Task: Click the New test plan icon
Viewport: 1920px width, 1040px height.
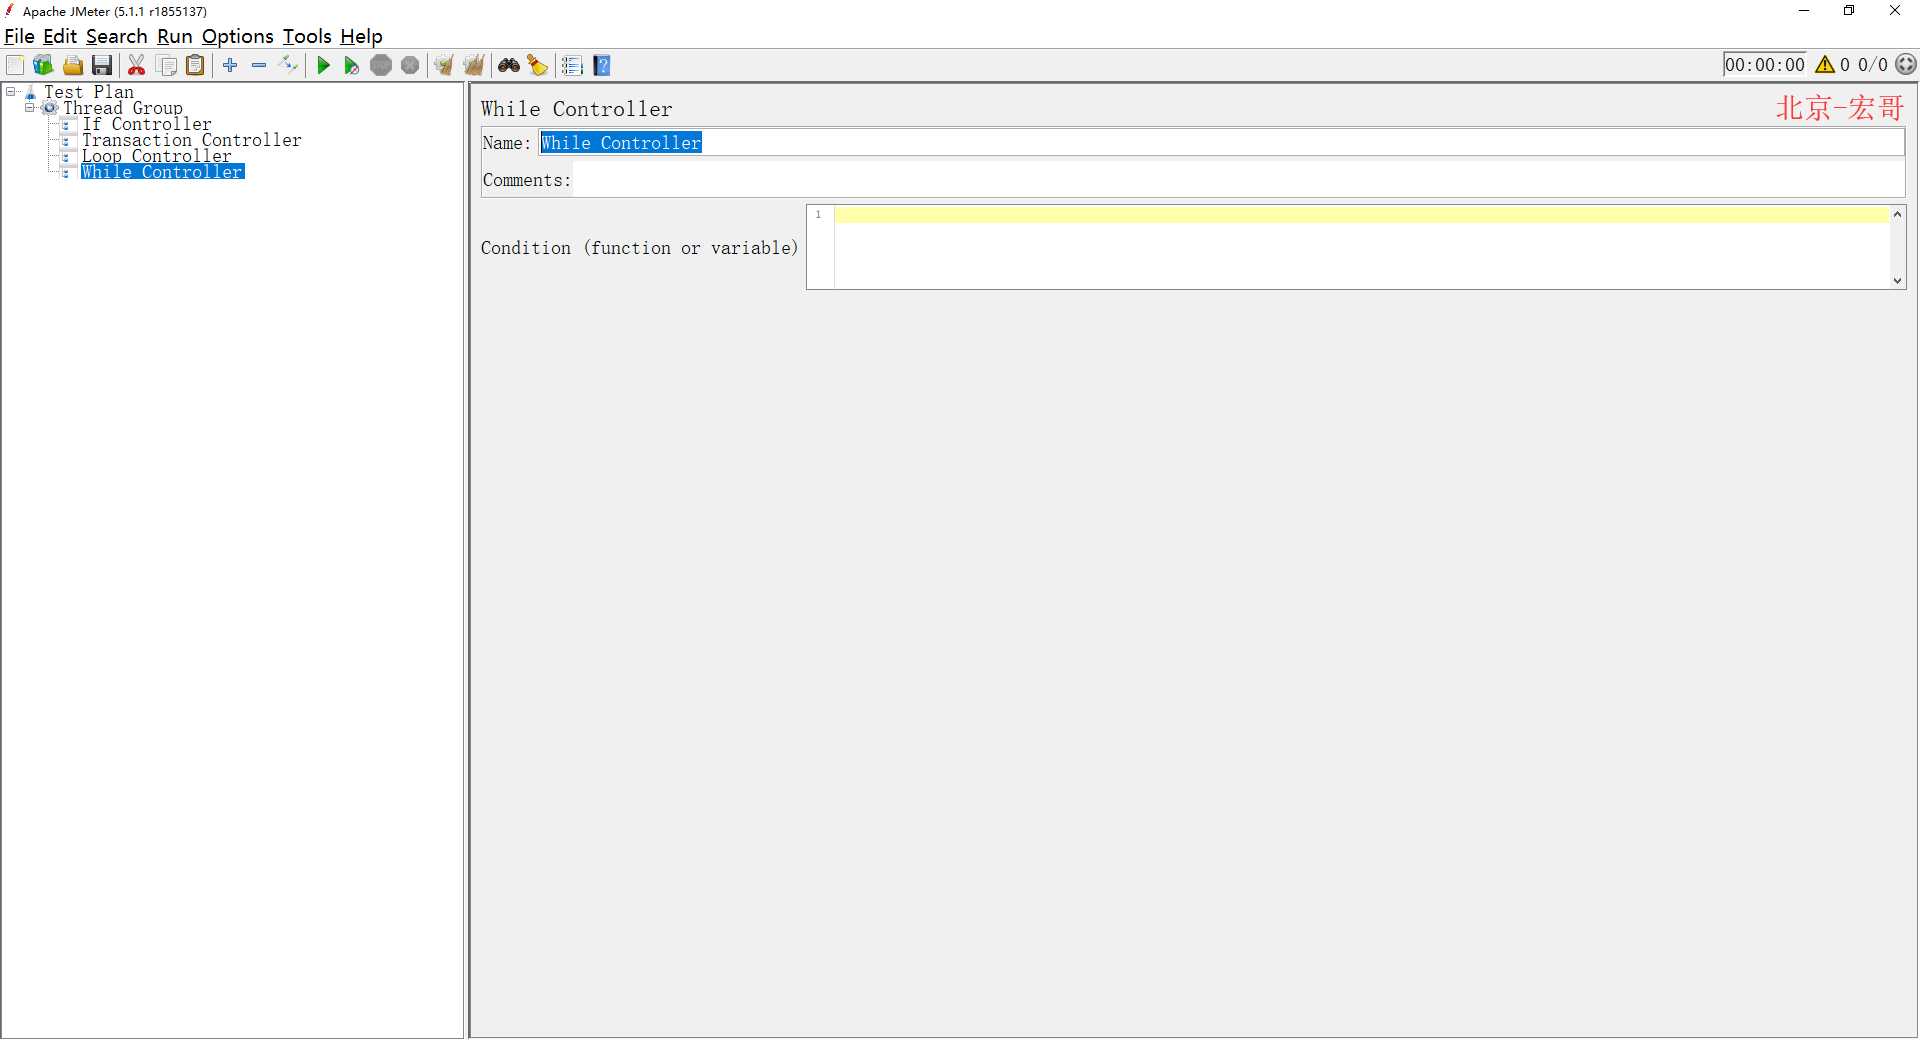Action: pos(15,66)
